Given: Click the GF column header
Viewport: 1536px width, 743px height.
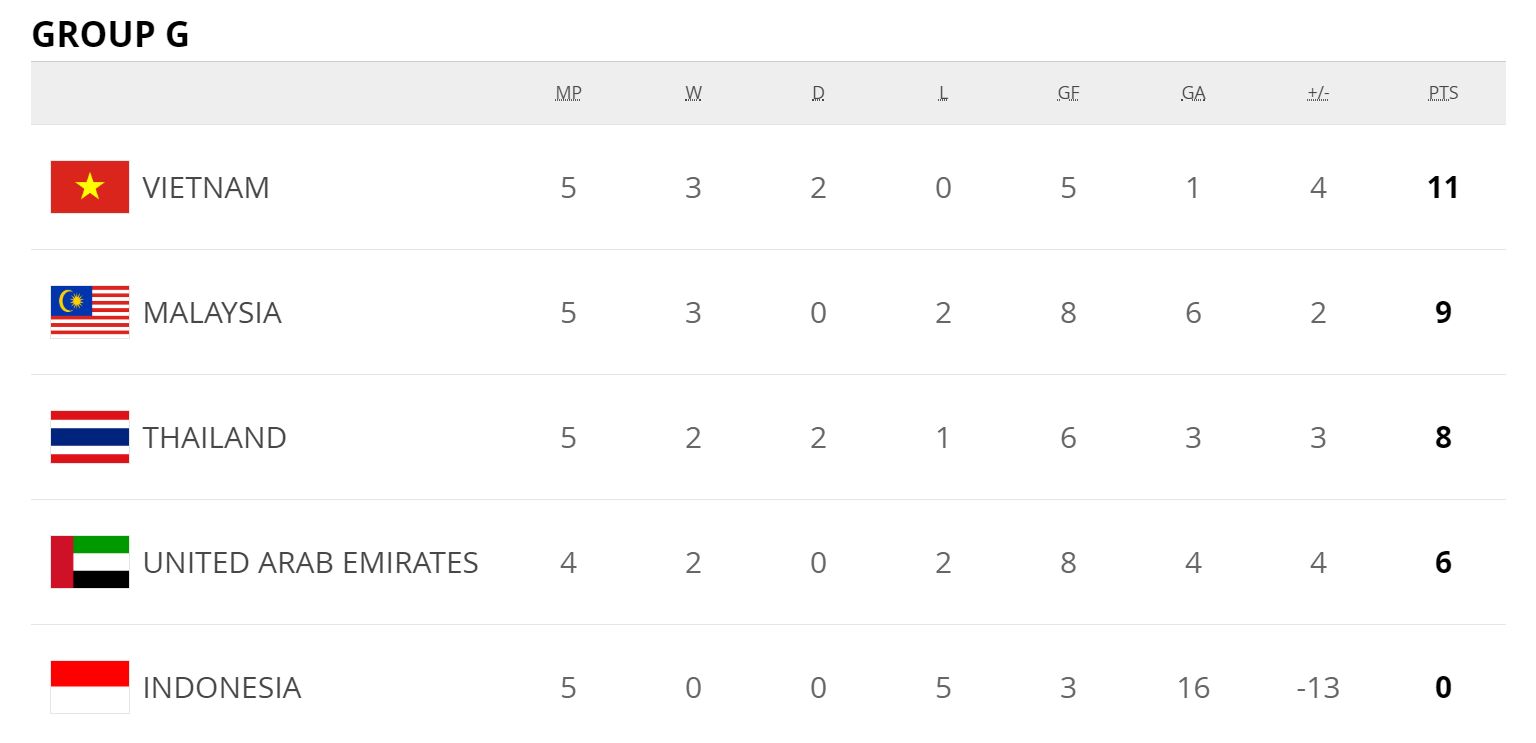Looking at the screenshot, I should pyautogui.click(x=1068, y=93).
